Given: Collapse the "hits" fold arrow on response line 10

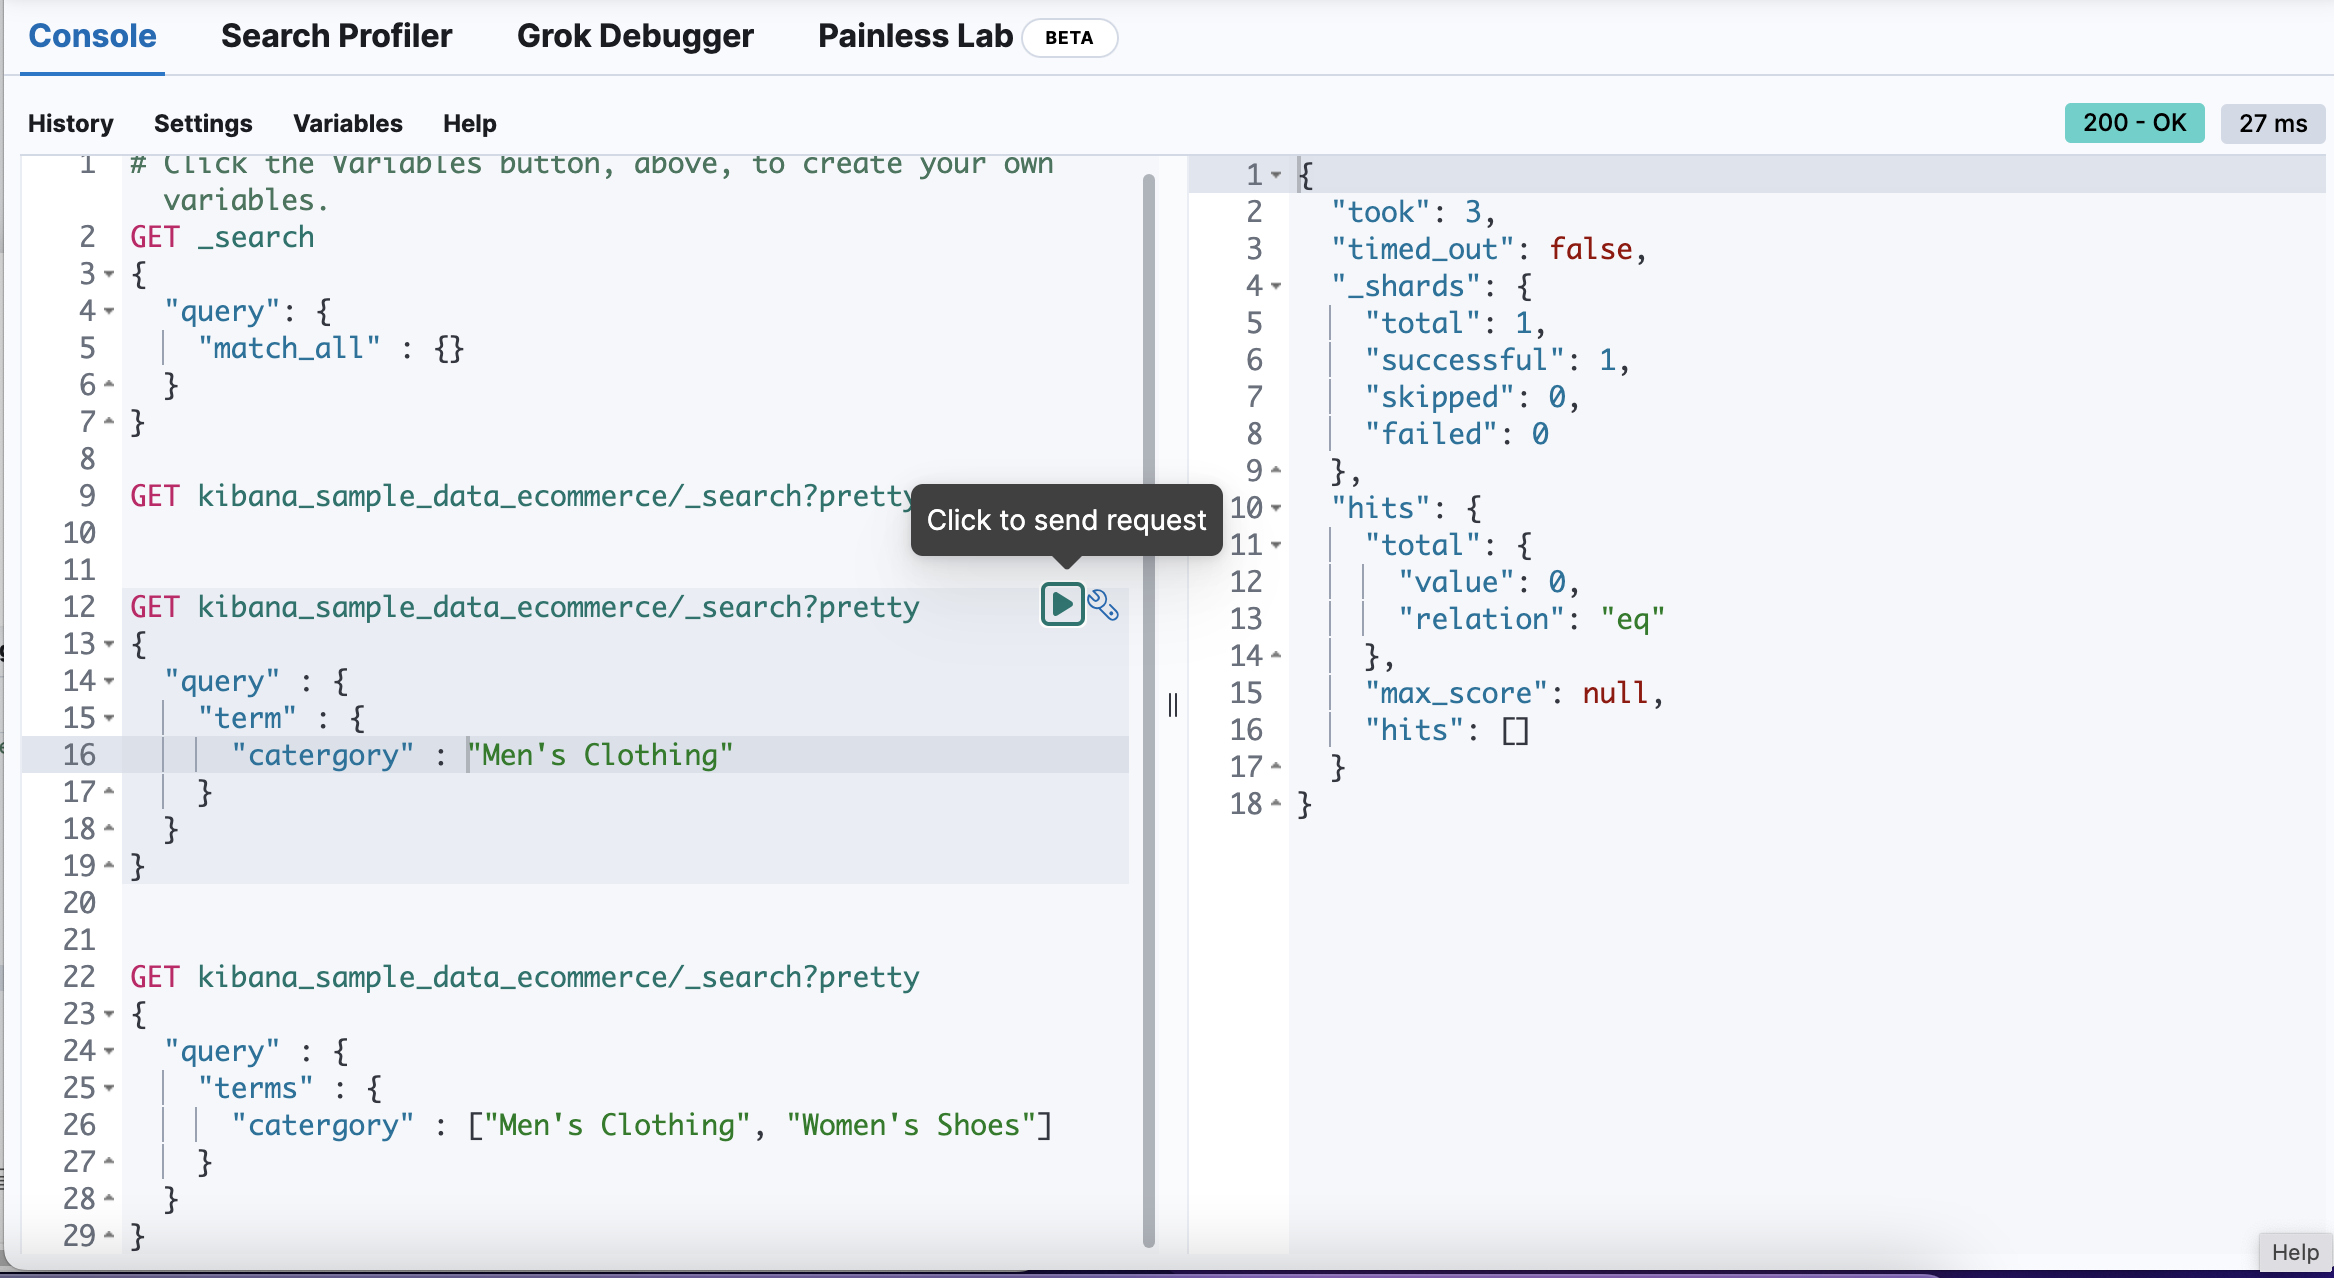Looking at the screenshot, I should 1276,508.
